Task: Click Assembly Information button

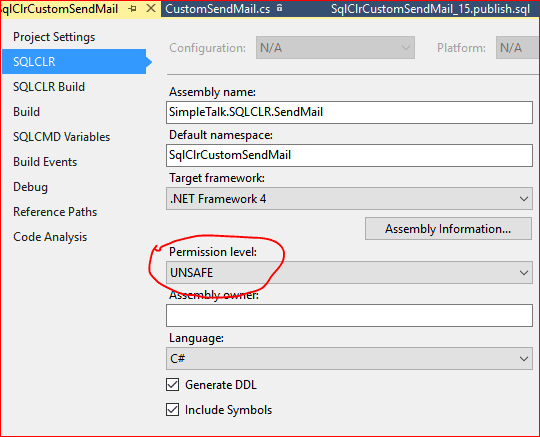Action: click(448, 229)
